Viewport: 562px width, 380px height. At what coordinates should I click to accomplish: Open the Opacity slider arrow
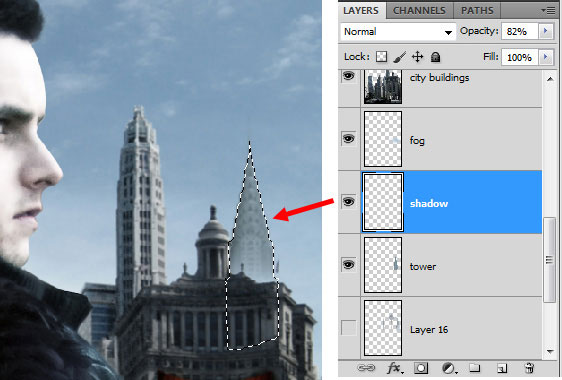coord(546,31)
